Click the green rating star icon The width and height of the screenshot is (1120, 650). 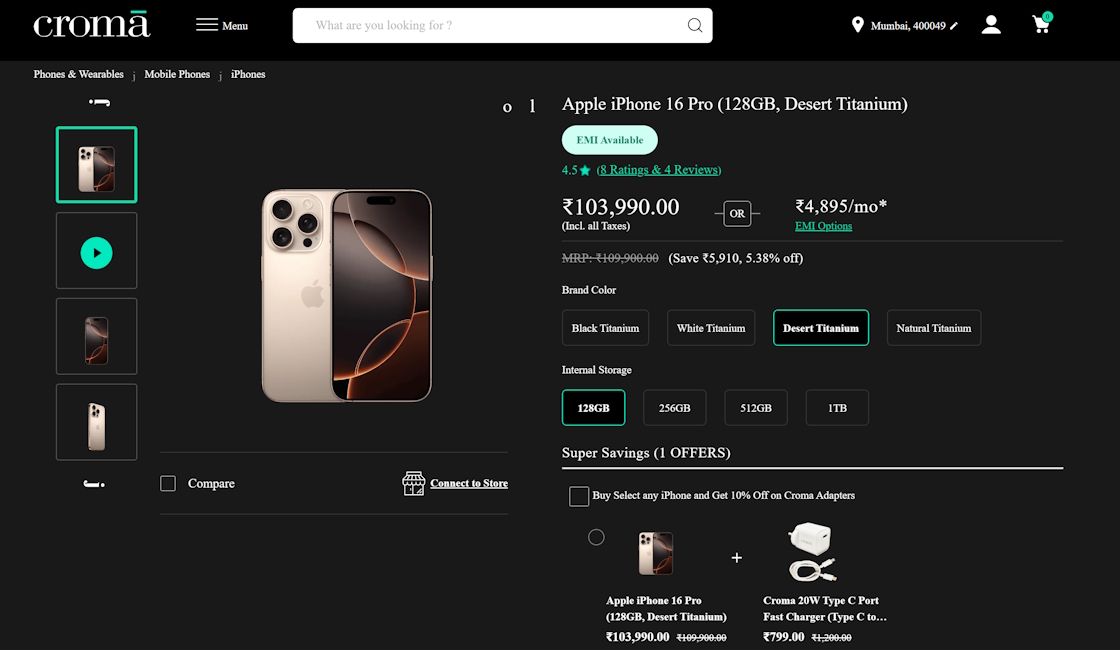pos(584,170)
